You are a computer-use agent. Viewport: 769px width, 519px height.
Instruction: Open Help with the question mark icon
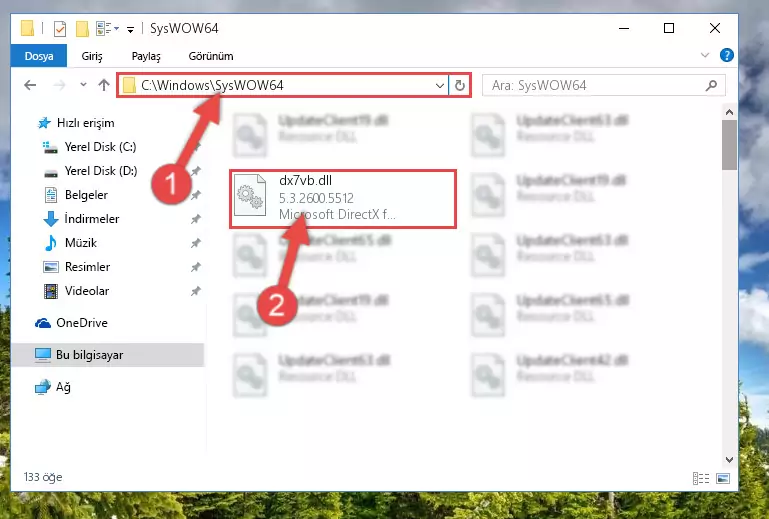tap(727, 55)
